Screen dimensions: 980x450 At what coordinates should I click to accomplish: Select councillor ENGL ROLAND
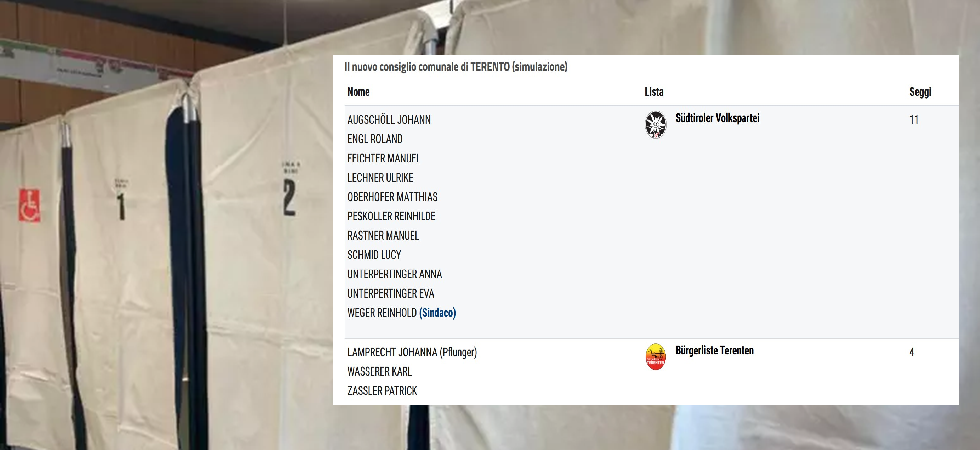click(374, 139)
